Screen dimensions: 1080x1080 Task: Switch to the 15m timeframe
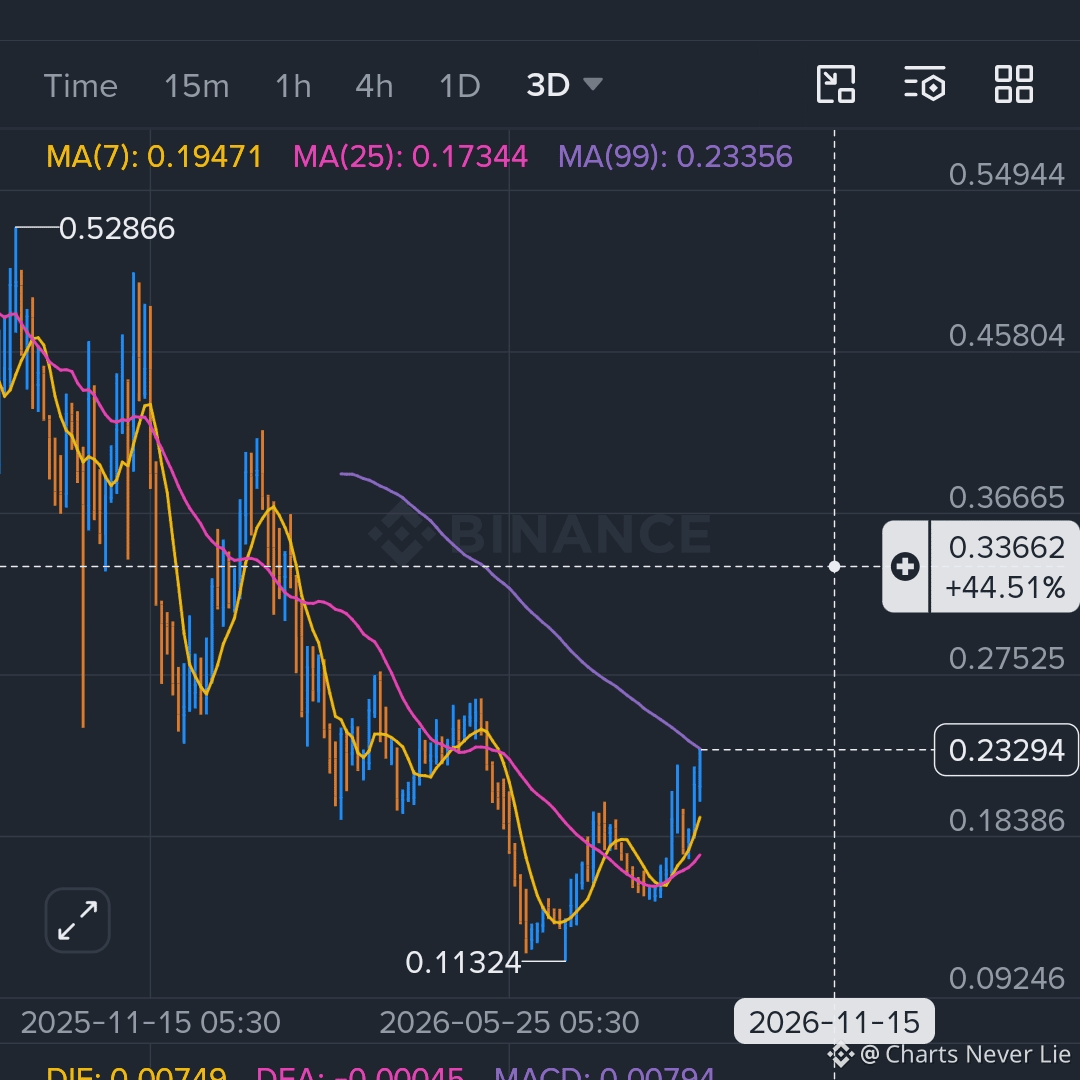[196, 86]
